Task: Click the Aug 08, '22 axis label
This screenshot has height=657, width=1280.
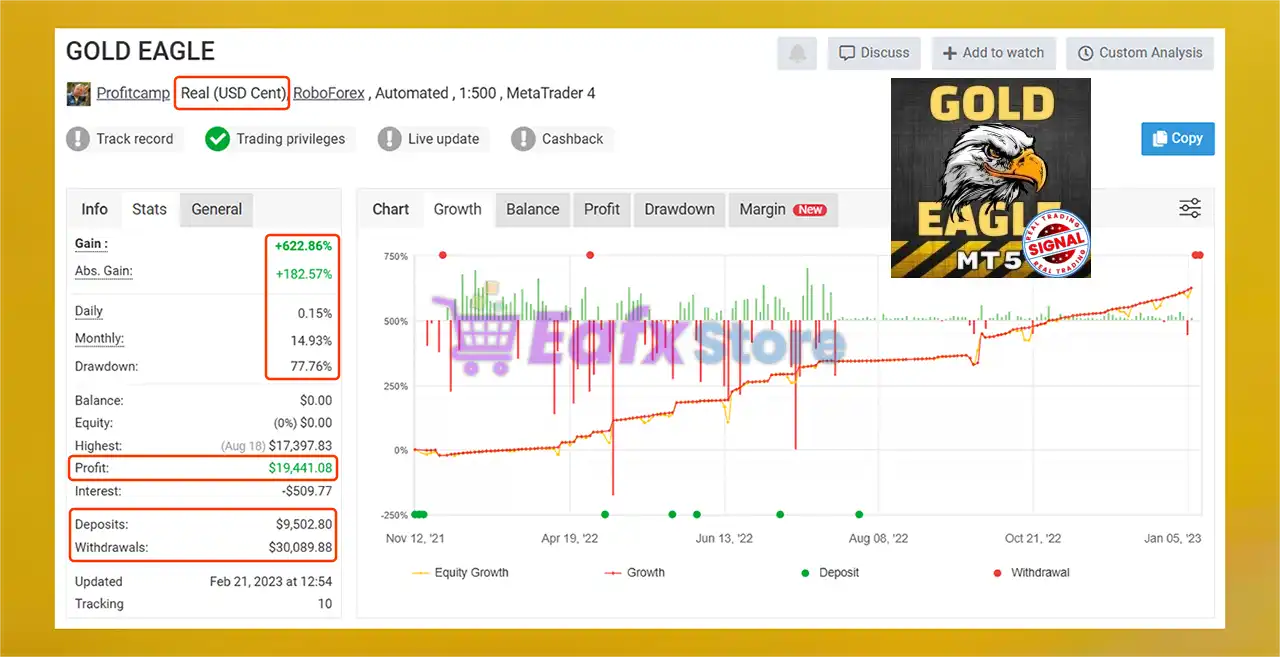Action: (x=878, y=538)
